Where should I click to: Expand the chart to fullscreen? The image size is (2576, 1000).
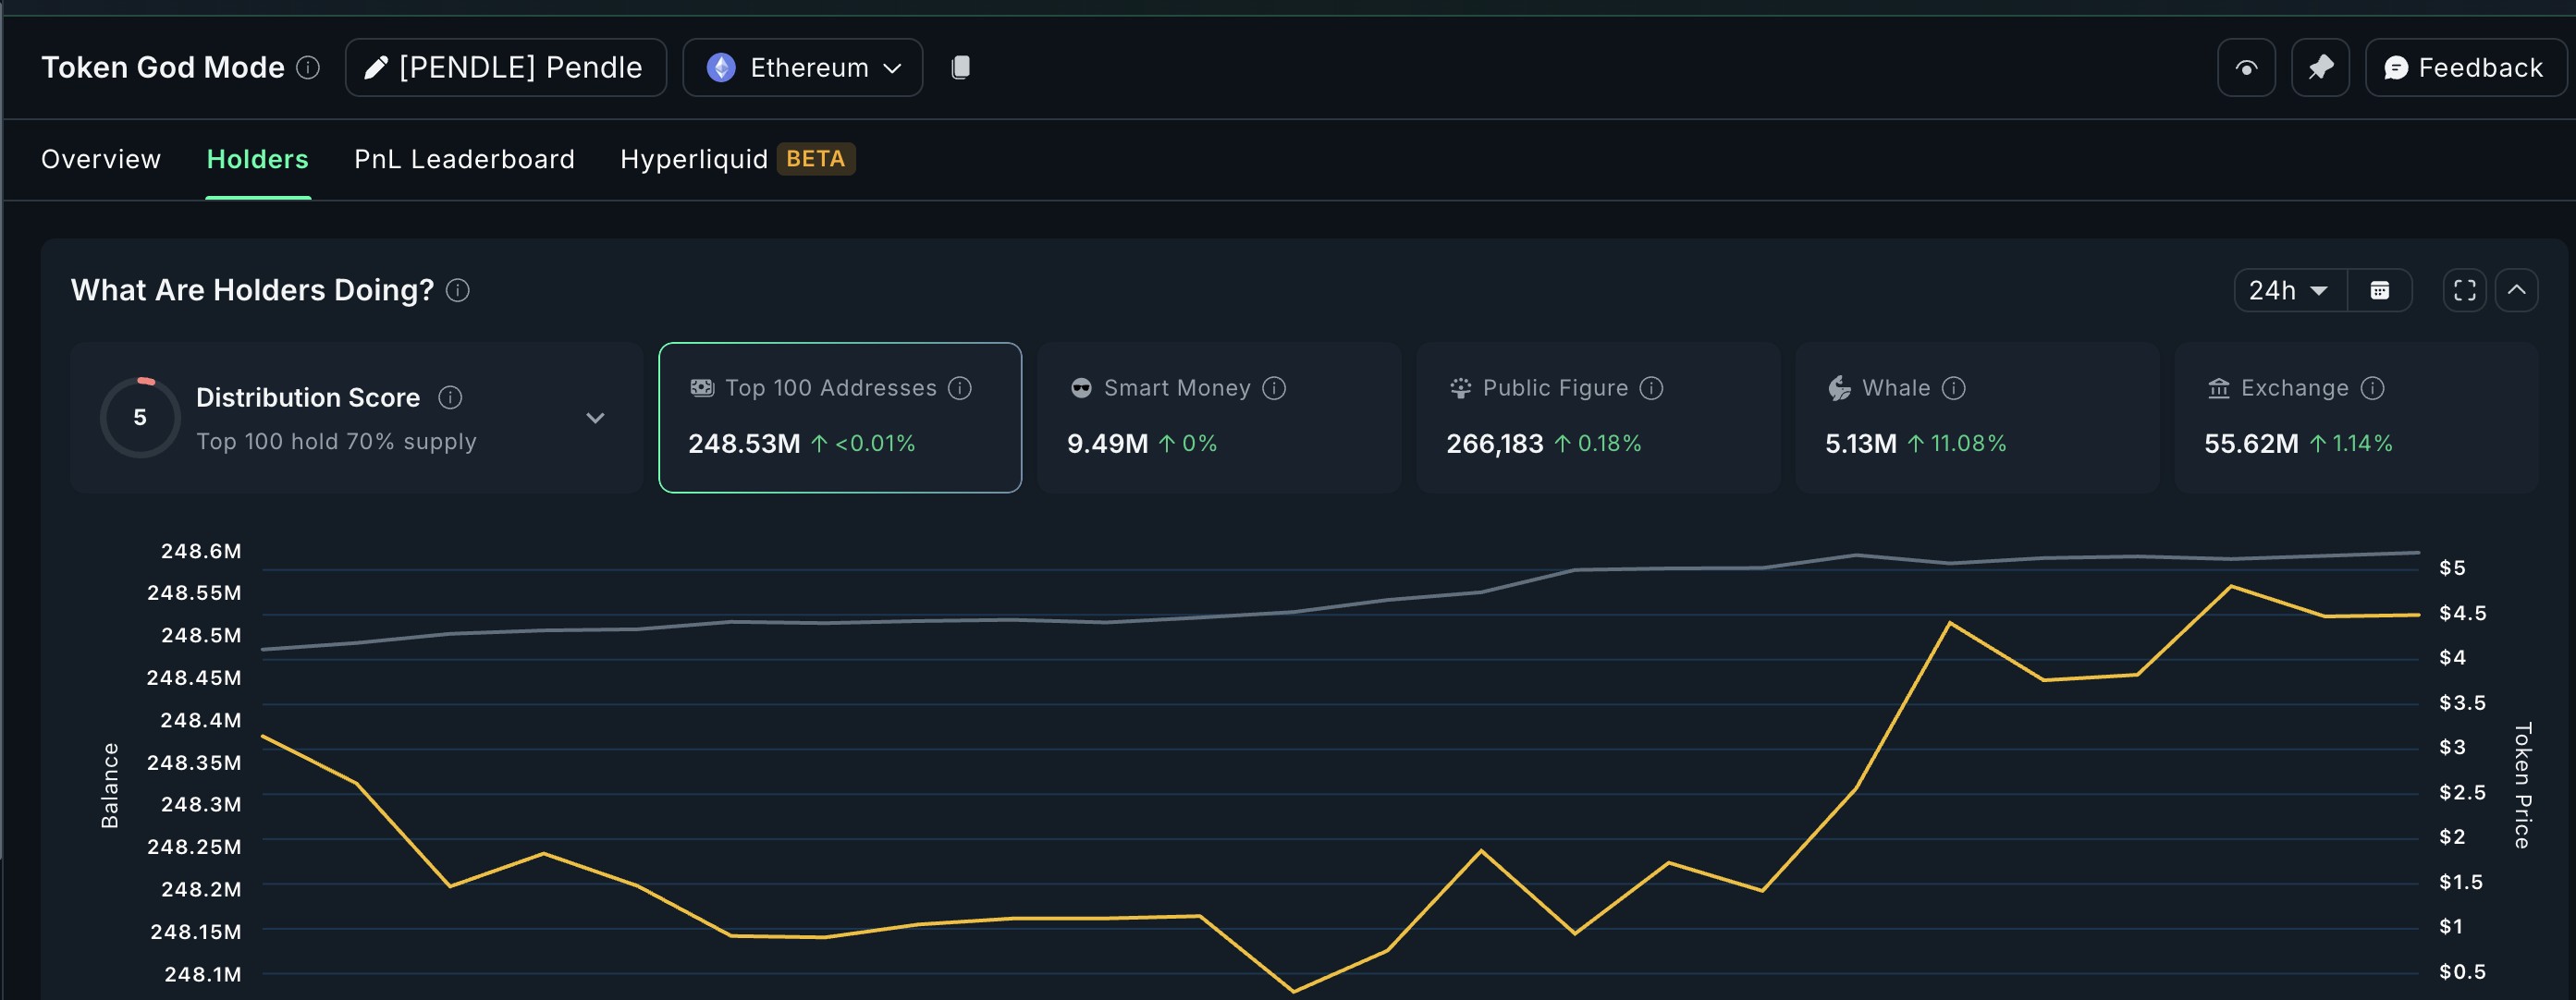coord(2465,290)
